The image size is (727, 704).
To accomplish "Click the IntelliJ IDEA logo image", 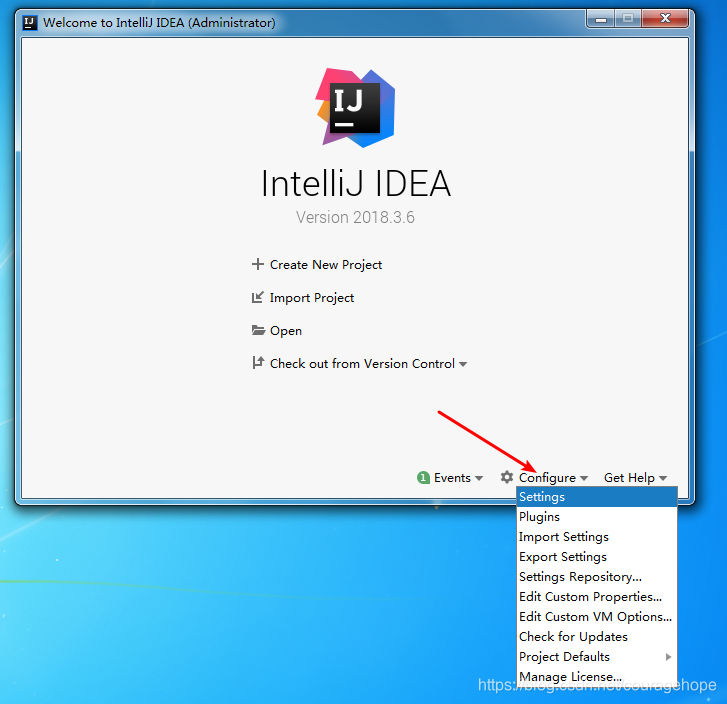I will [355, 108].
